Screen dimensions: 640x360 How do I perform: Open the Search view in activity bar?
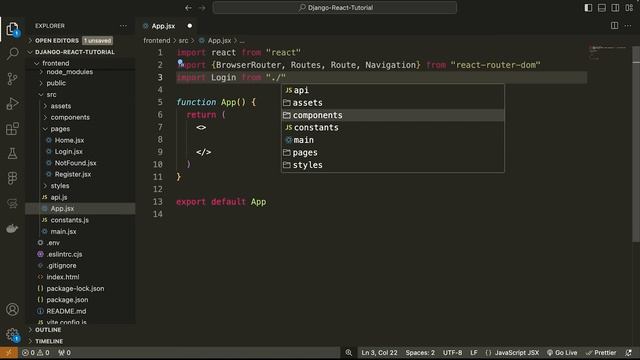point(12,53)
